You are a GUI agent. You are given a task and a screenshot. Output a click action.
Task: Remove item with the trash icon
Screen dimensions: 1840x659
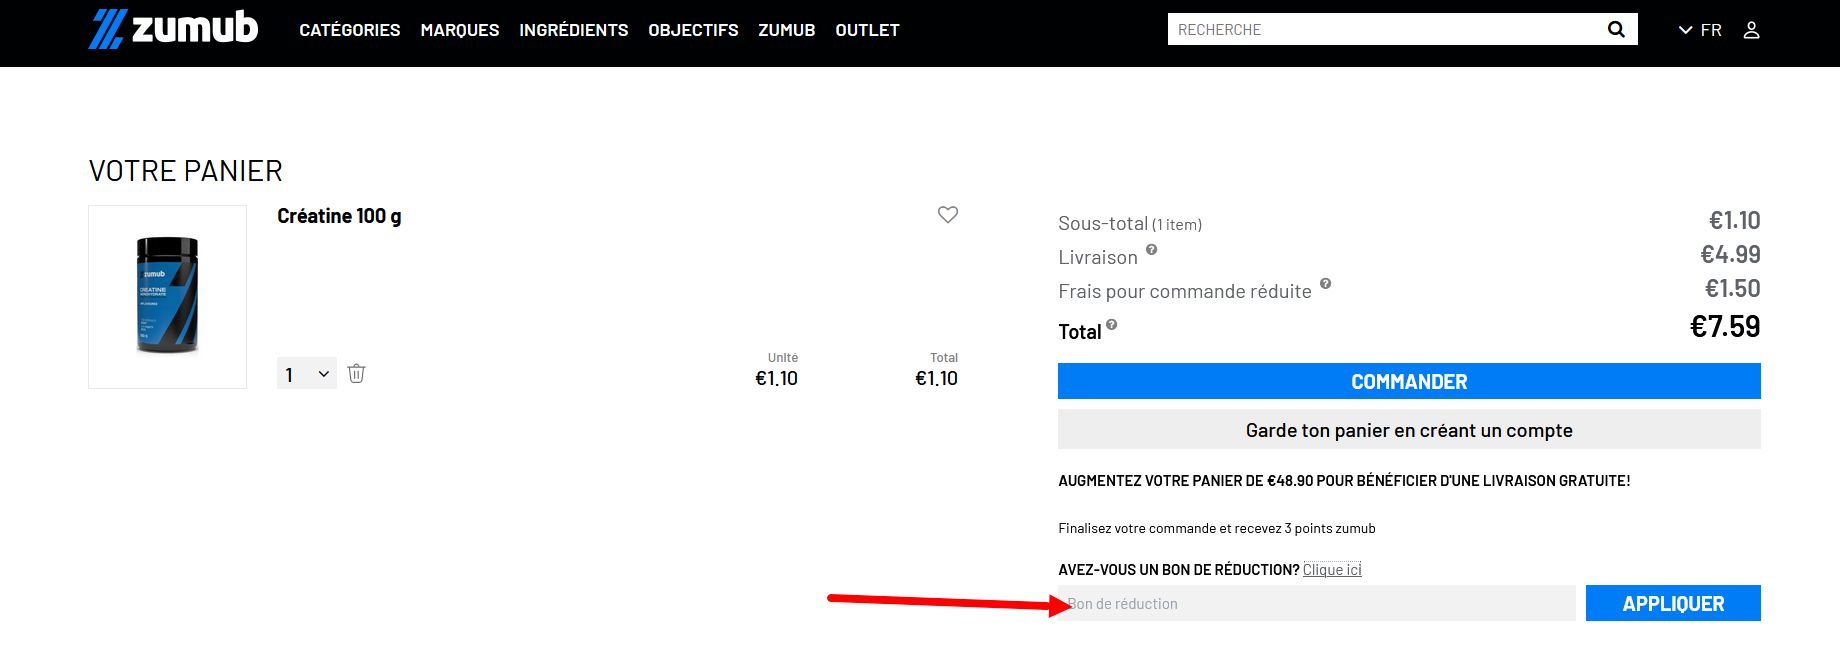pos(356,374)
